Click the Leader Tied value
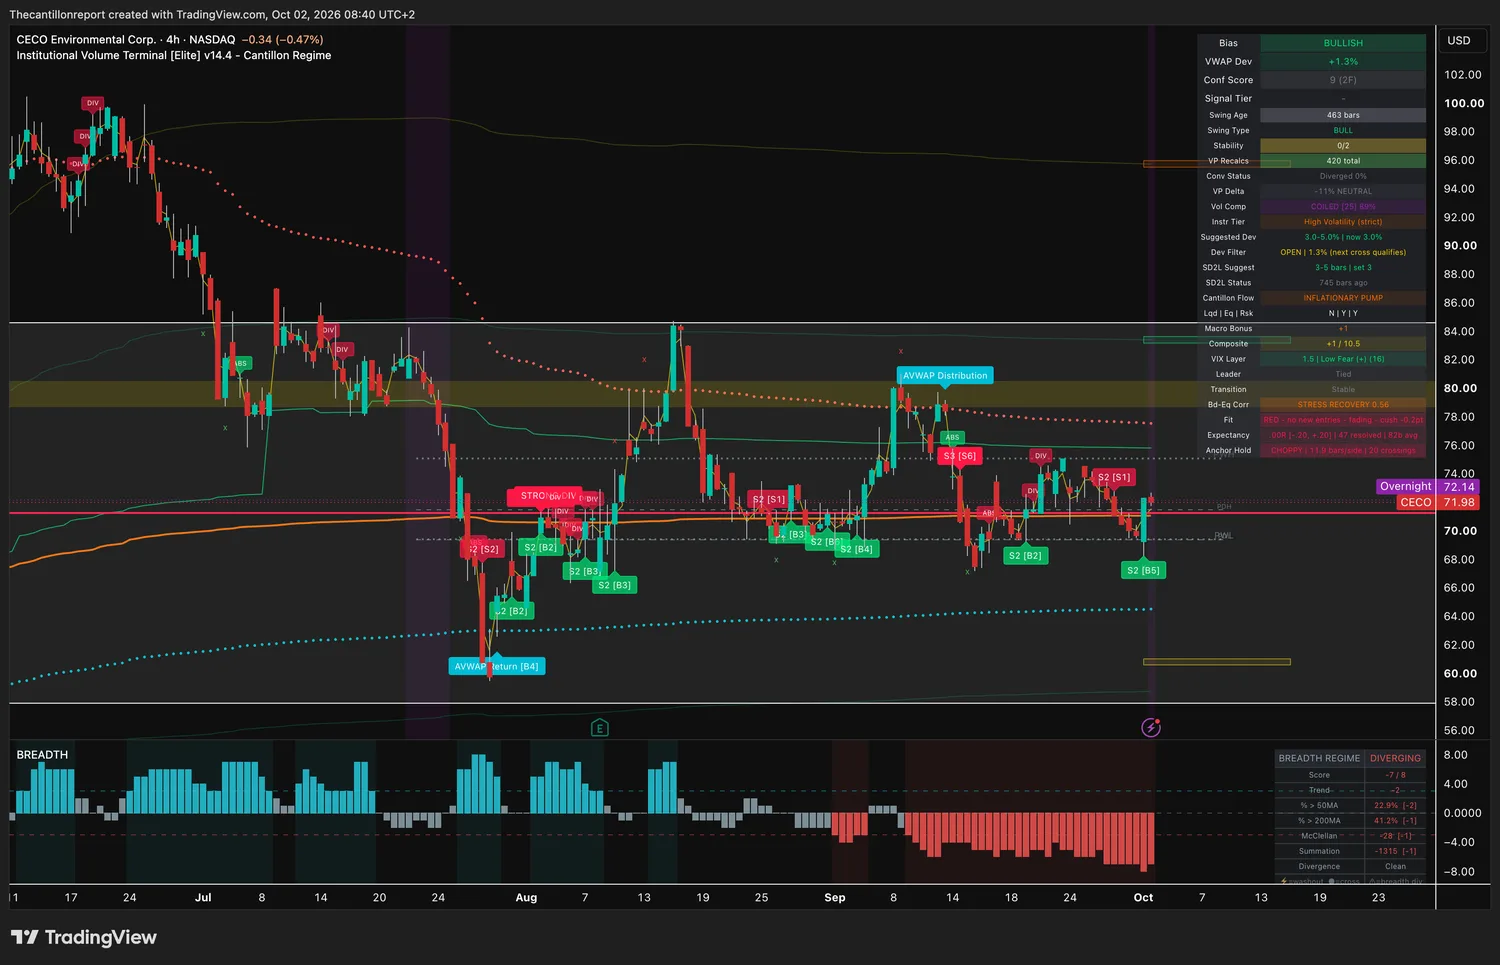Screen dimensions: 1500x965 [x=1343, y=374]
